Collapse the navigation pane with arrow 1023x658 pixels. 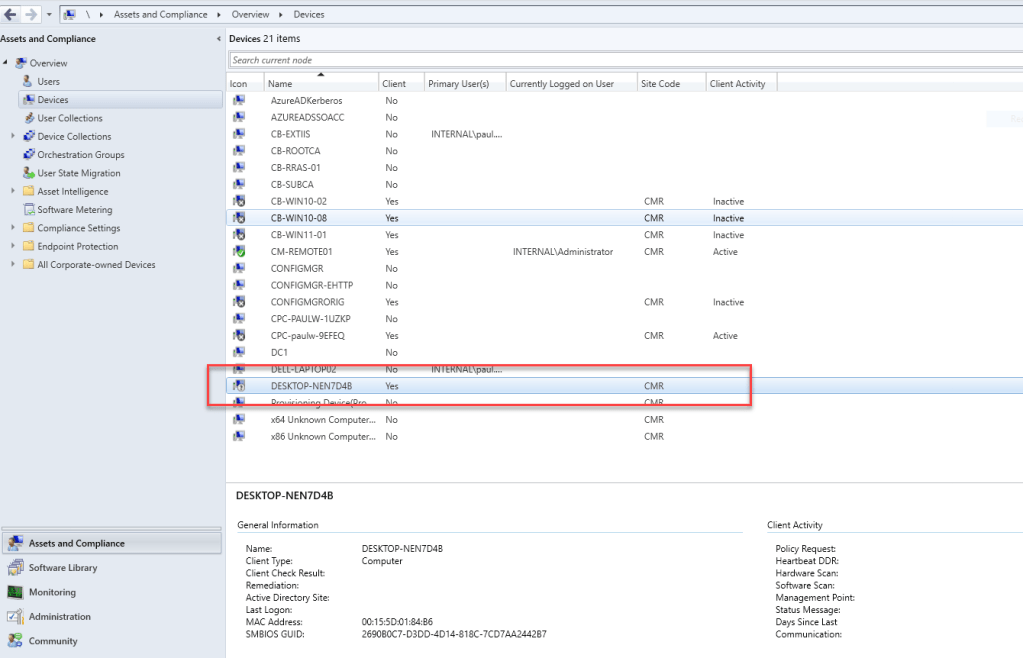tap(219, 39)
